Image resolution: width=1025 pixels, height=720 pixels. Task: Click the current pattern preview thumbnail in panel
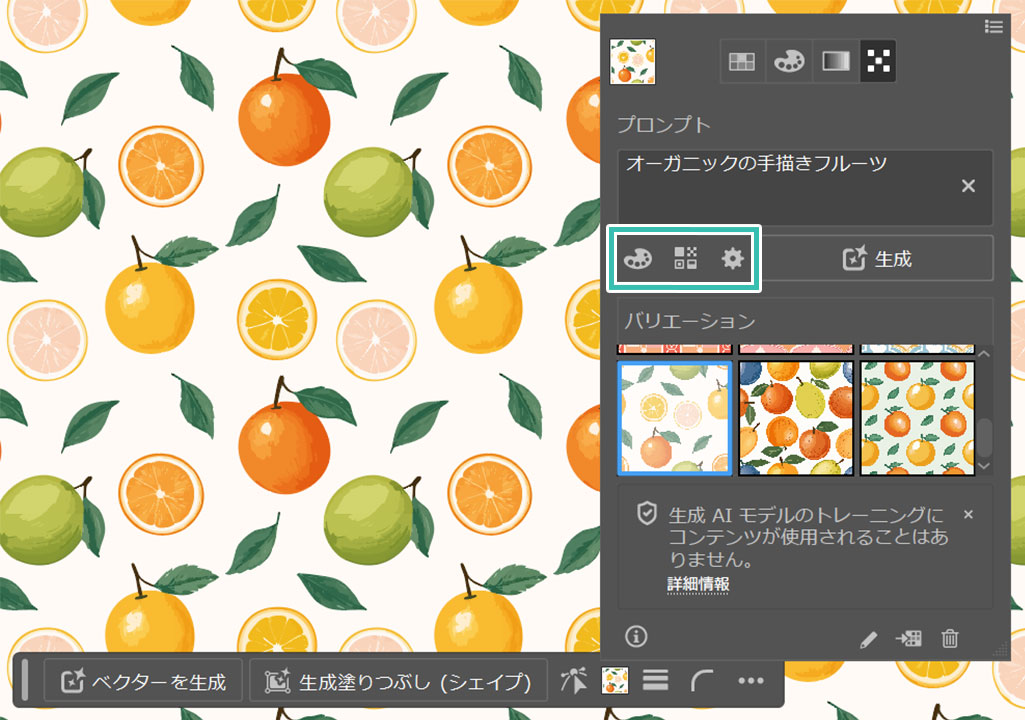633,62
